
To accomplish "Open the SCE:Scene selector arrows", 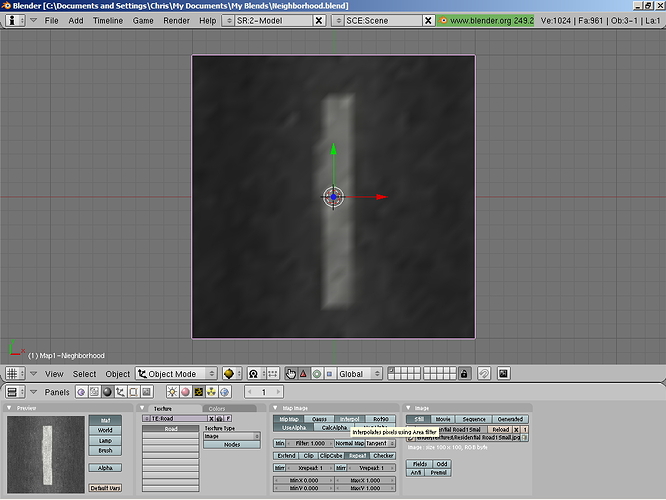I will click(x=338, y=20).
